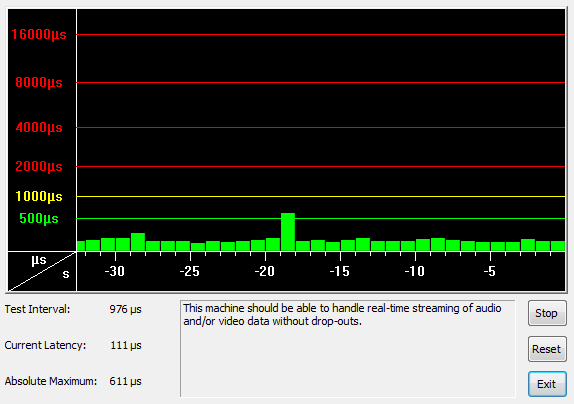Click the green 500µs label
This screenshot has height=404, width=574.
pos(39,218)
